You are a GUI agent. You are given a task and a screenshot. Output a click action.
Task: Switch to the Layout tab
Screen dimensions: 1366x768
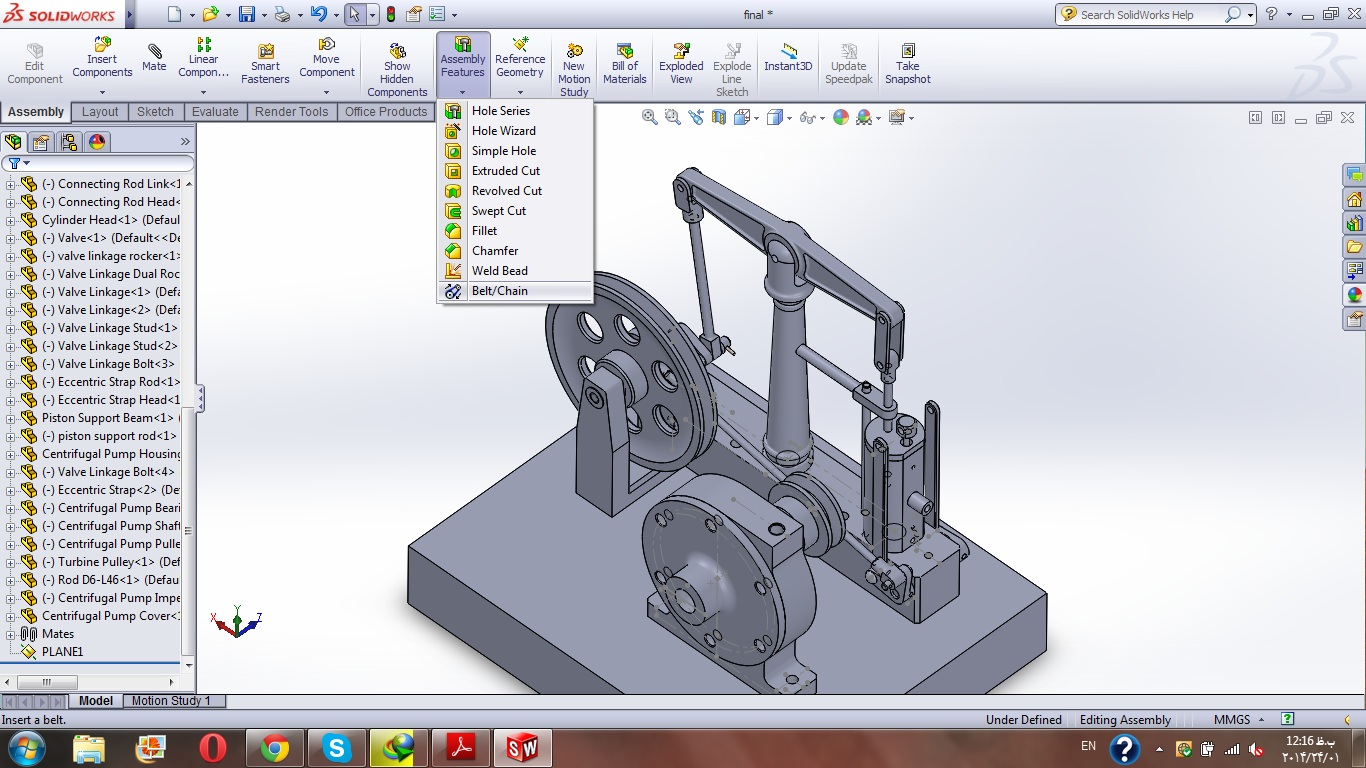[100, 112]
